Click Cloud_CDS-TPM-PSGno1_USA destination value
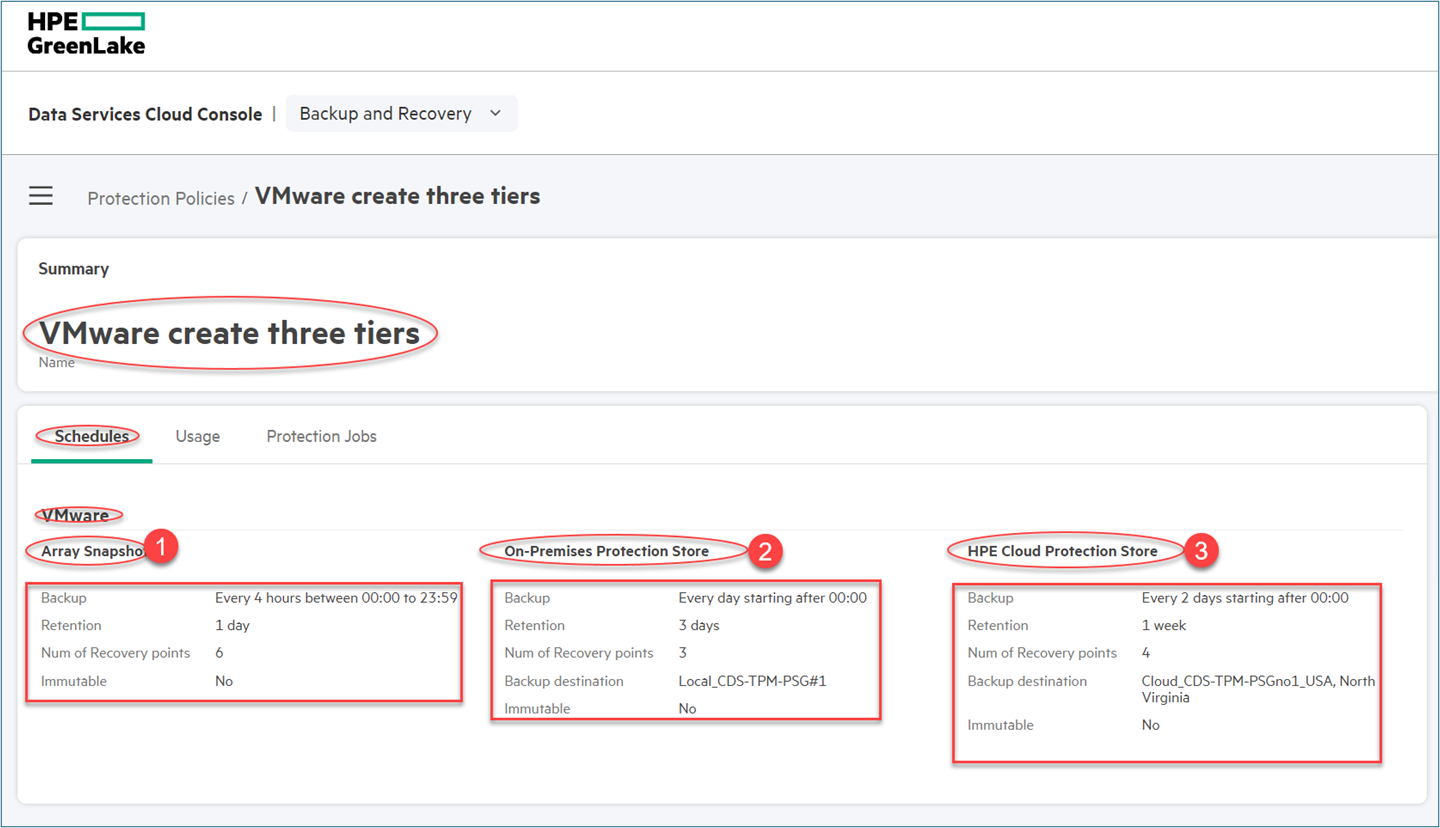The width and height of the screenshot is (1440, 828). point(1258,689)
